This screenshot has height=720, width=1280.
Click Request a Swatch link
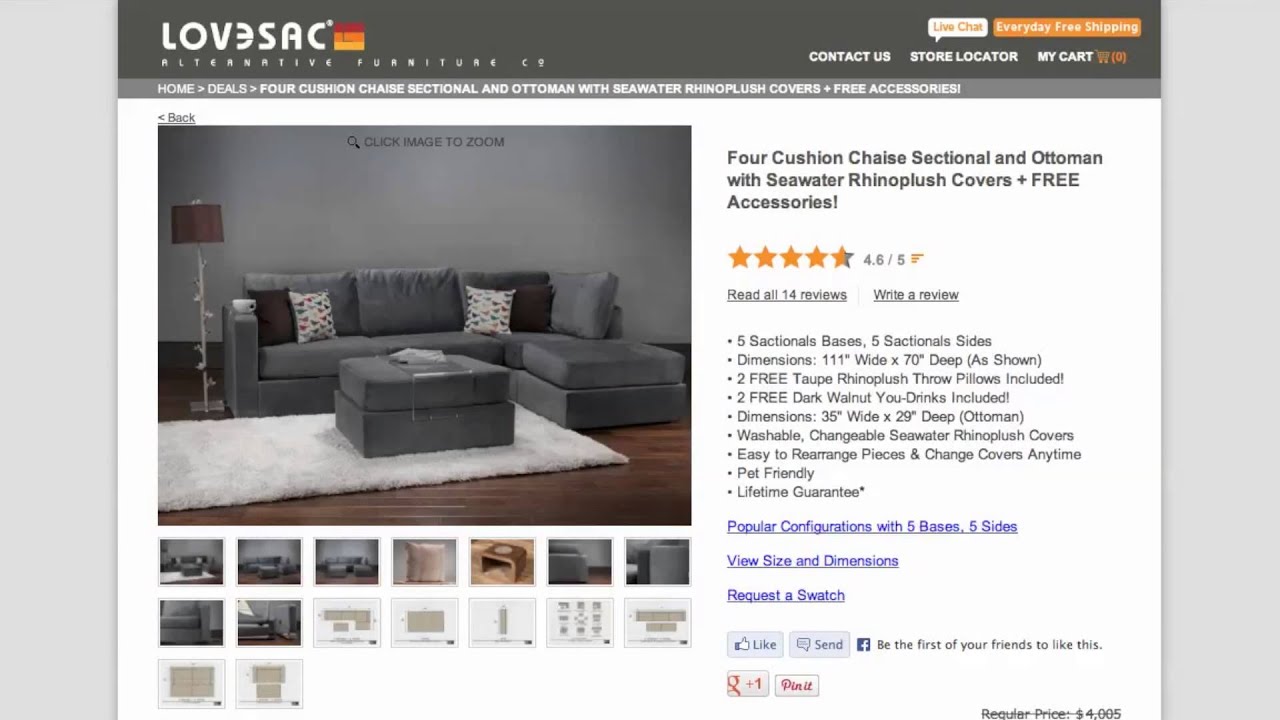point(786,595)
